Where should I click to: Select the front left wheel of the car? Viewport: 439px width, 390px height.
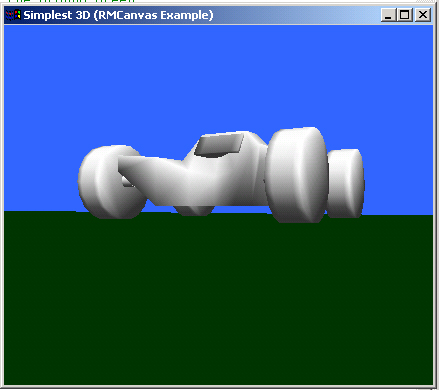[x=107, y=182]
